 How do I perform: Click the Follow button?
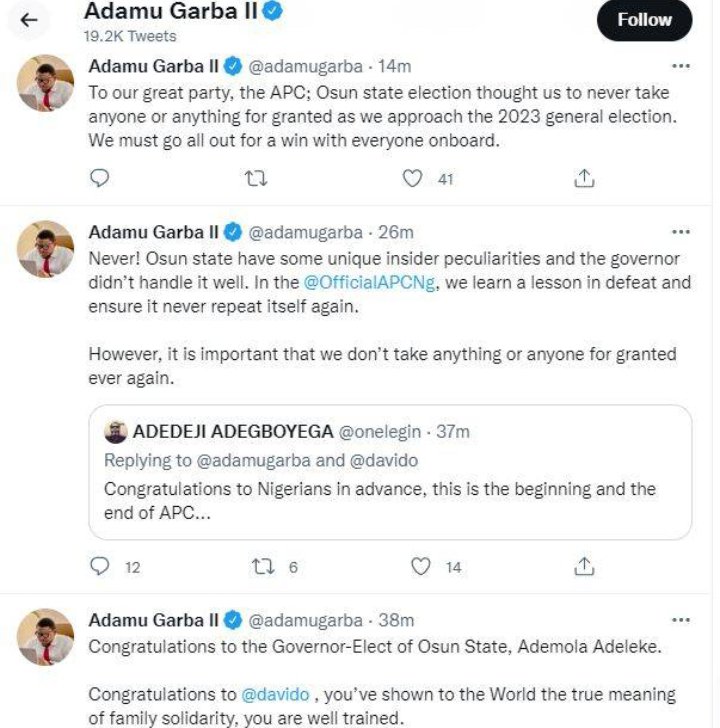[644, 20]
